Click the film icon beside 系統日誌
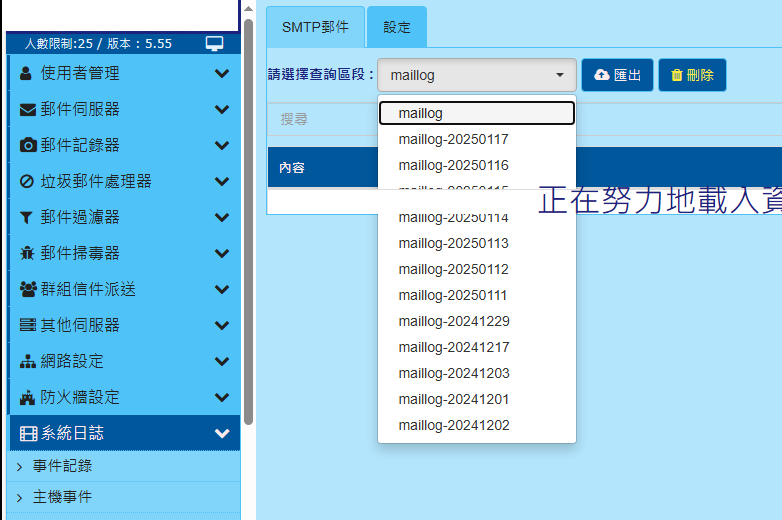Viewport: 782px width, 520px height. click(28, 433)
